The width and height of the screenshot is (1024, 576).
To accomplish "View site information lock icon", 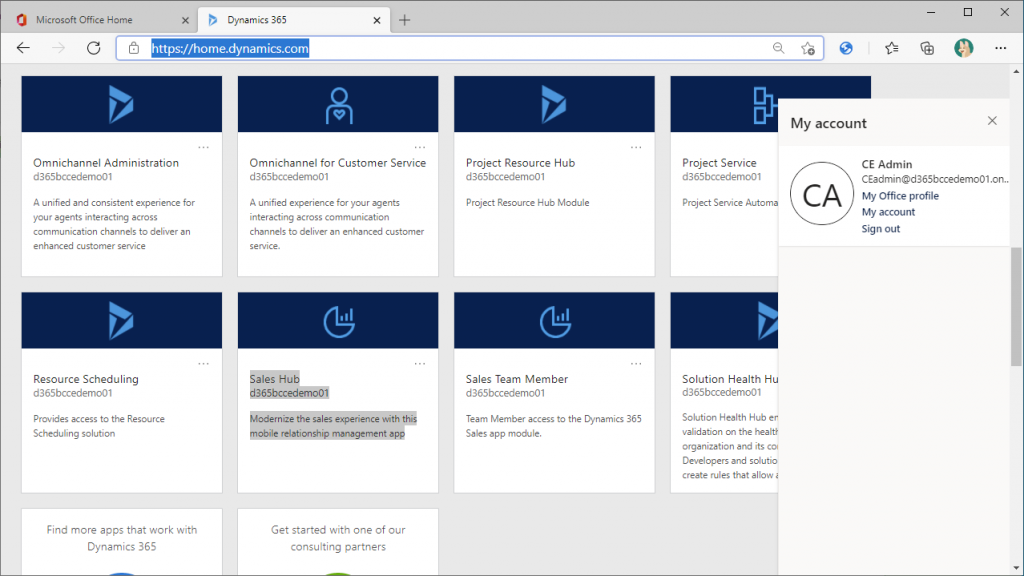I will click(134, 48).
